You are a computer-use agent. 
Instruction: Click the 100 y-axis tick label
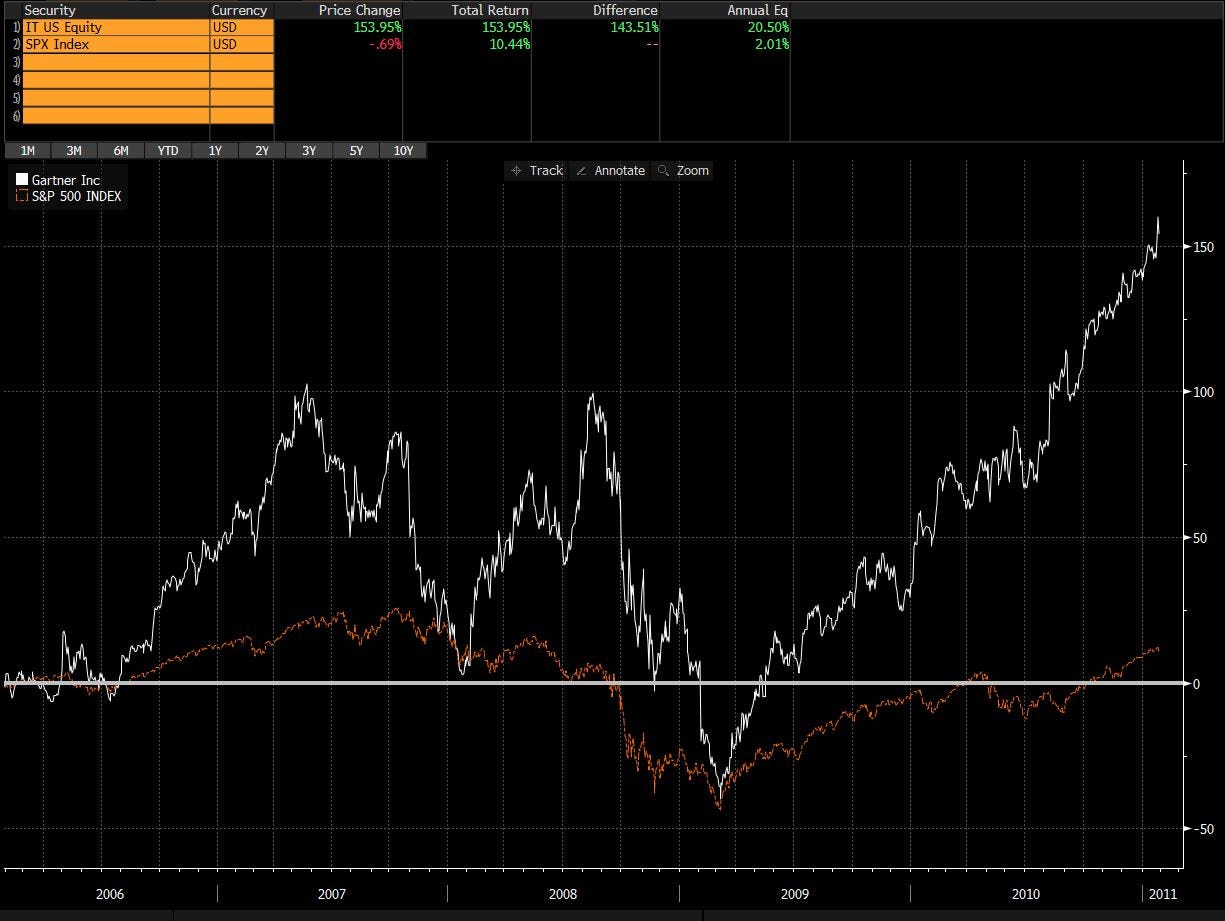1203,392
